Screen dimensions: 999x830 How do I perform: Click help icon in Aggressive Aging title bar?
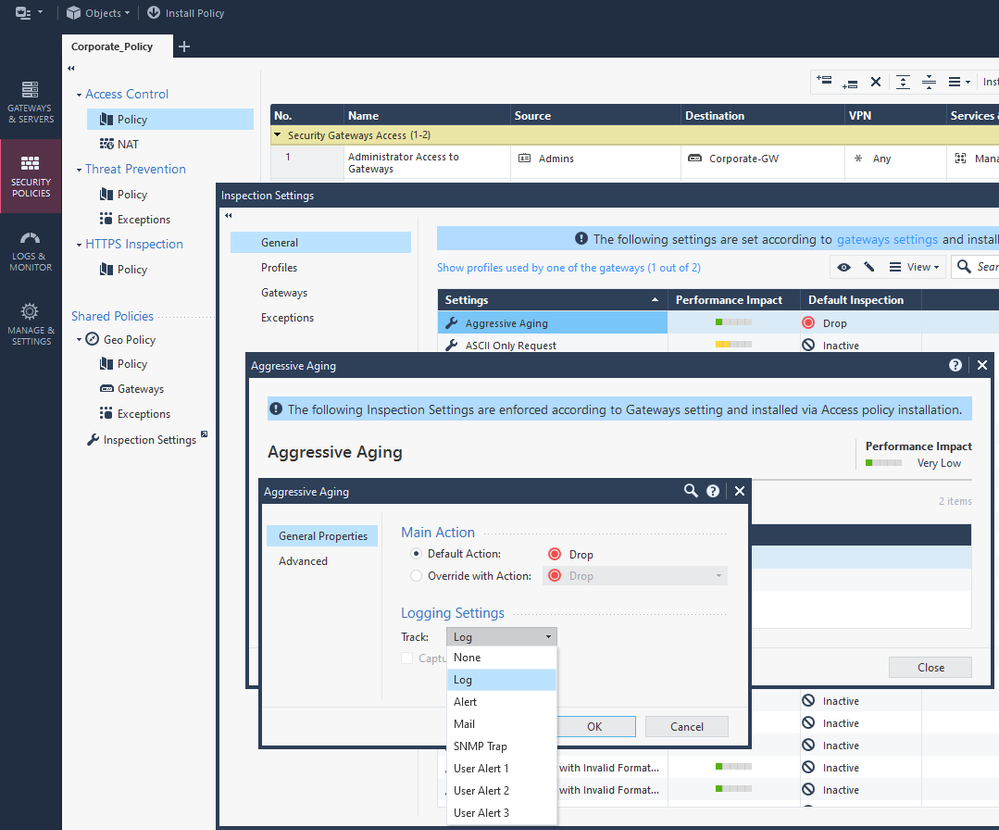(x=956, y=366)
